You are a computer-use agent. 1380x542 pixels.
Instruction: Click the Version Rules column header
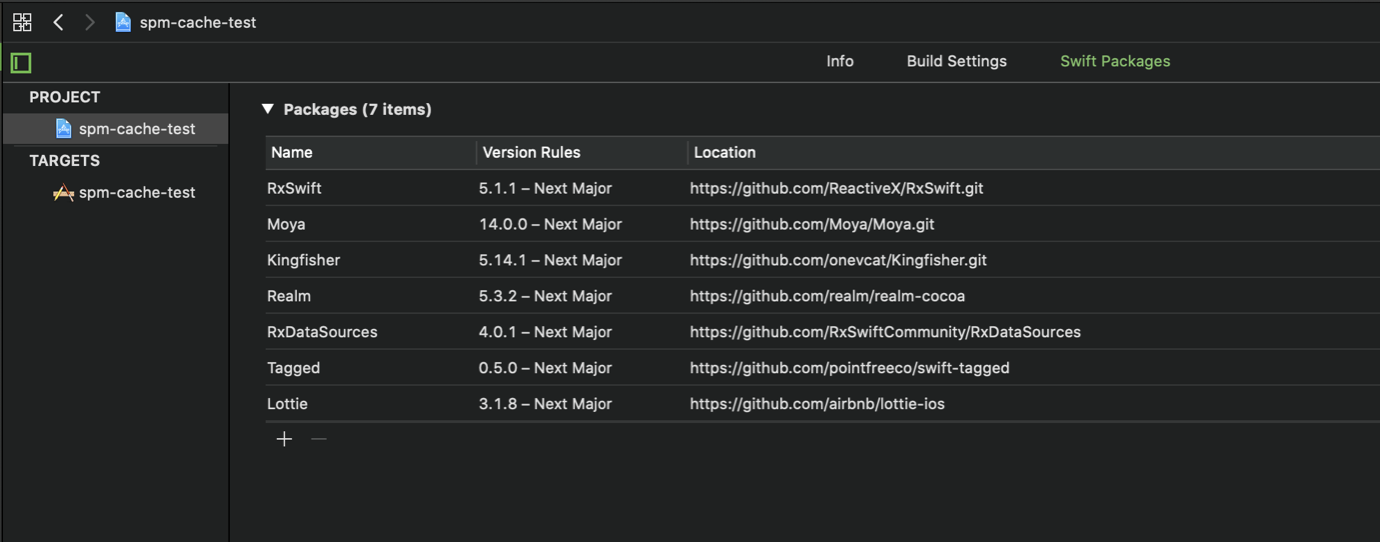[531, 153]
